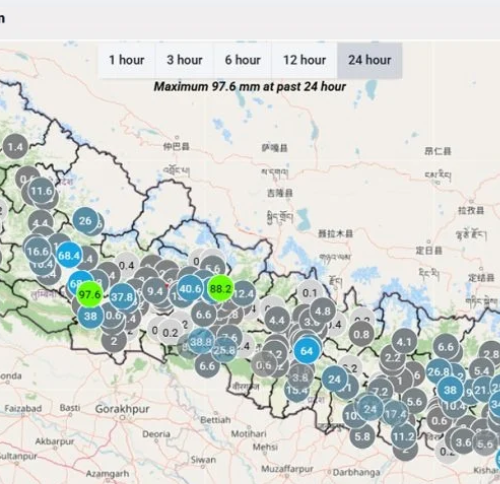Open the 16.6 station marker
This screenshot has height=484, width=500.
[x=38, y=251]
